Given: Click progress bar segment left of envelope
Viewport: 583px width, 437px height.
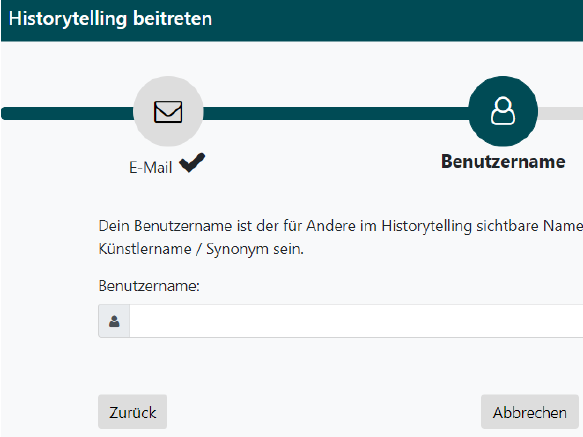Looking at the screenshot, I should point(68,113).
